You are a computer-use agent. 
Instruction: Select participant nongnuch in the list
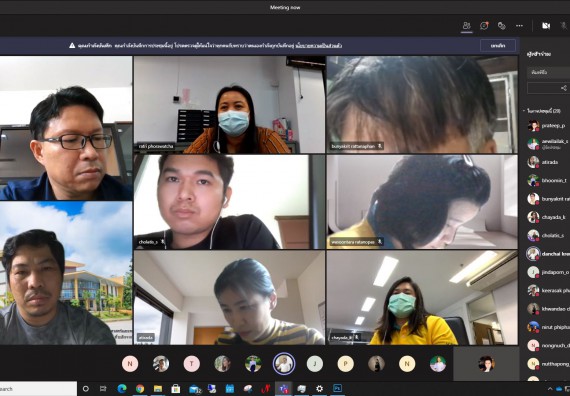[x=548, y=345]
